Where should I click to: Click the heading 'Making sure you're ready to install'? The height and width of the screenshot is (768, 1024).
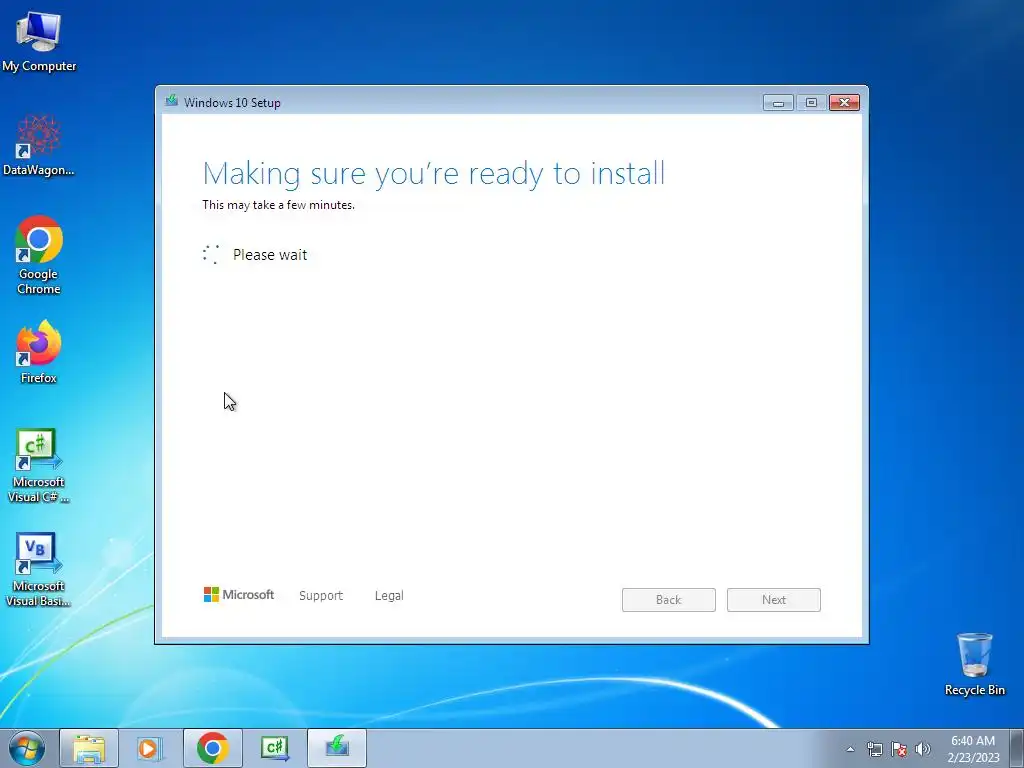434,174
